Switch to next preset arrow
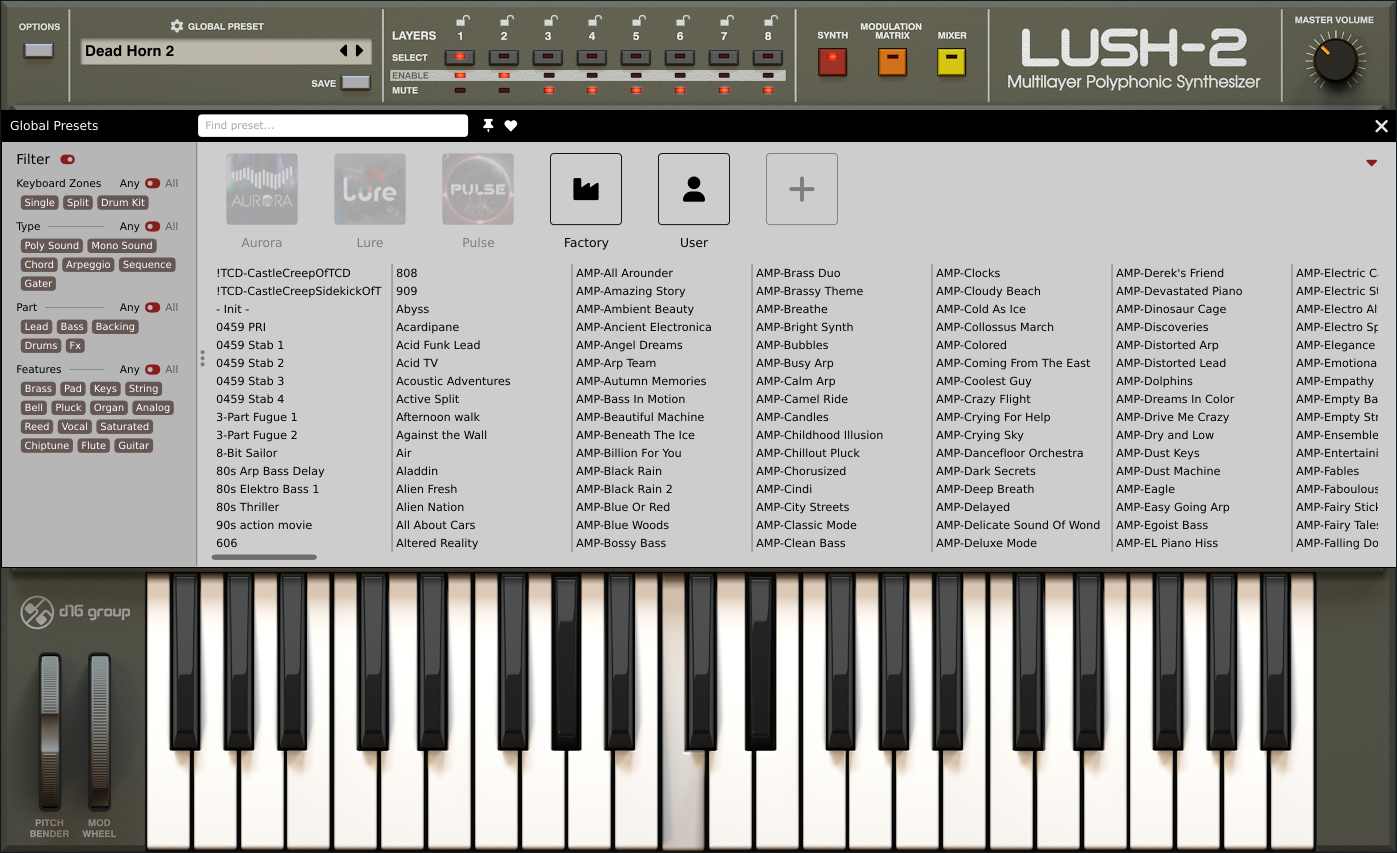 click(360, 51)
